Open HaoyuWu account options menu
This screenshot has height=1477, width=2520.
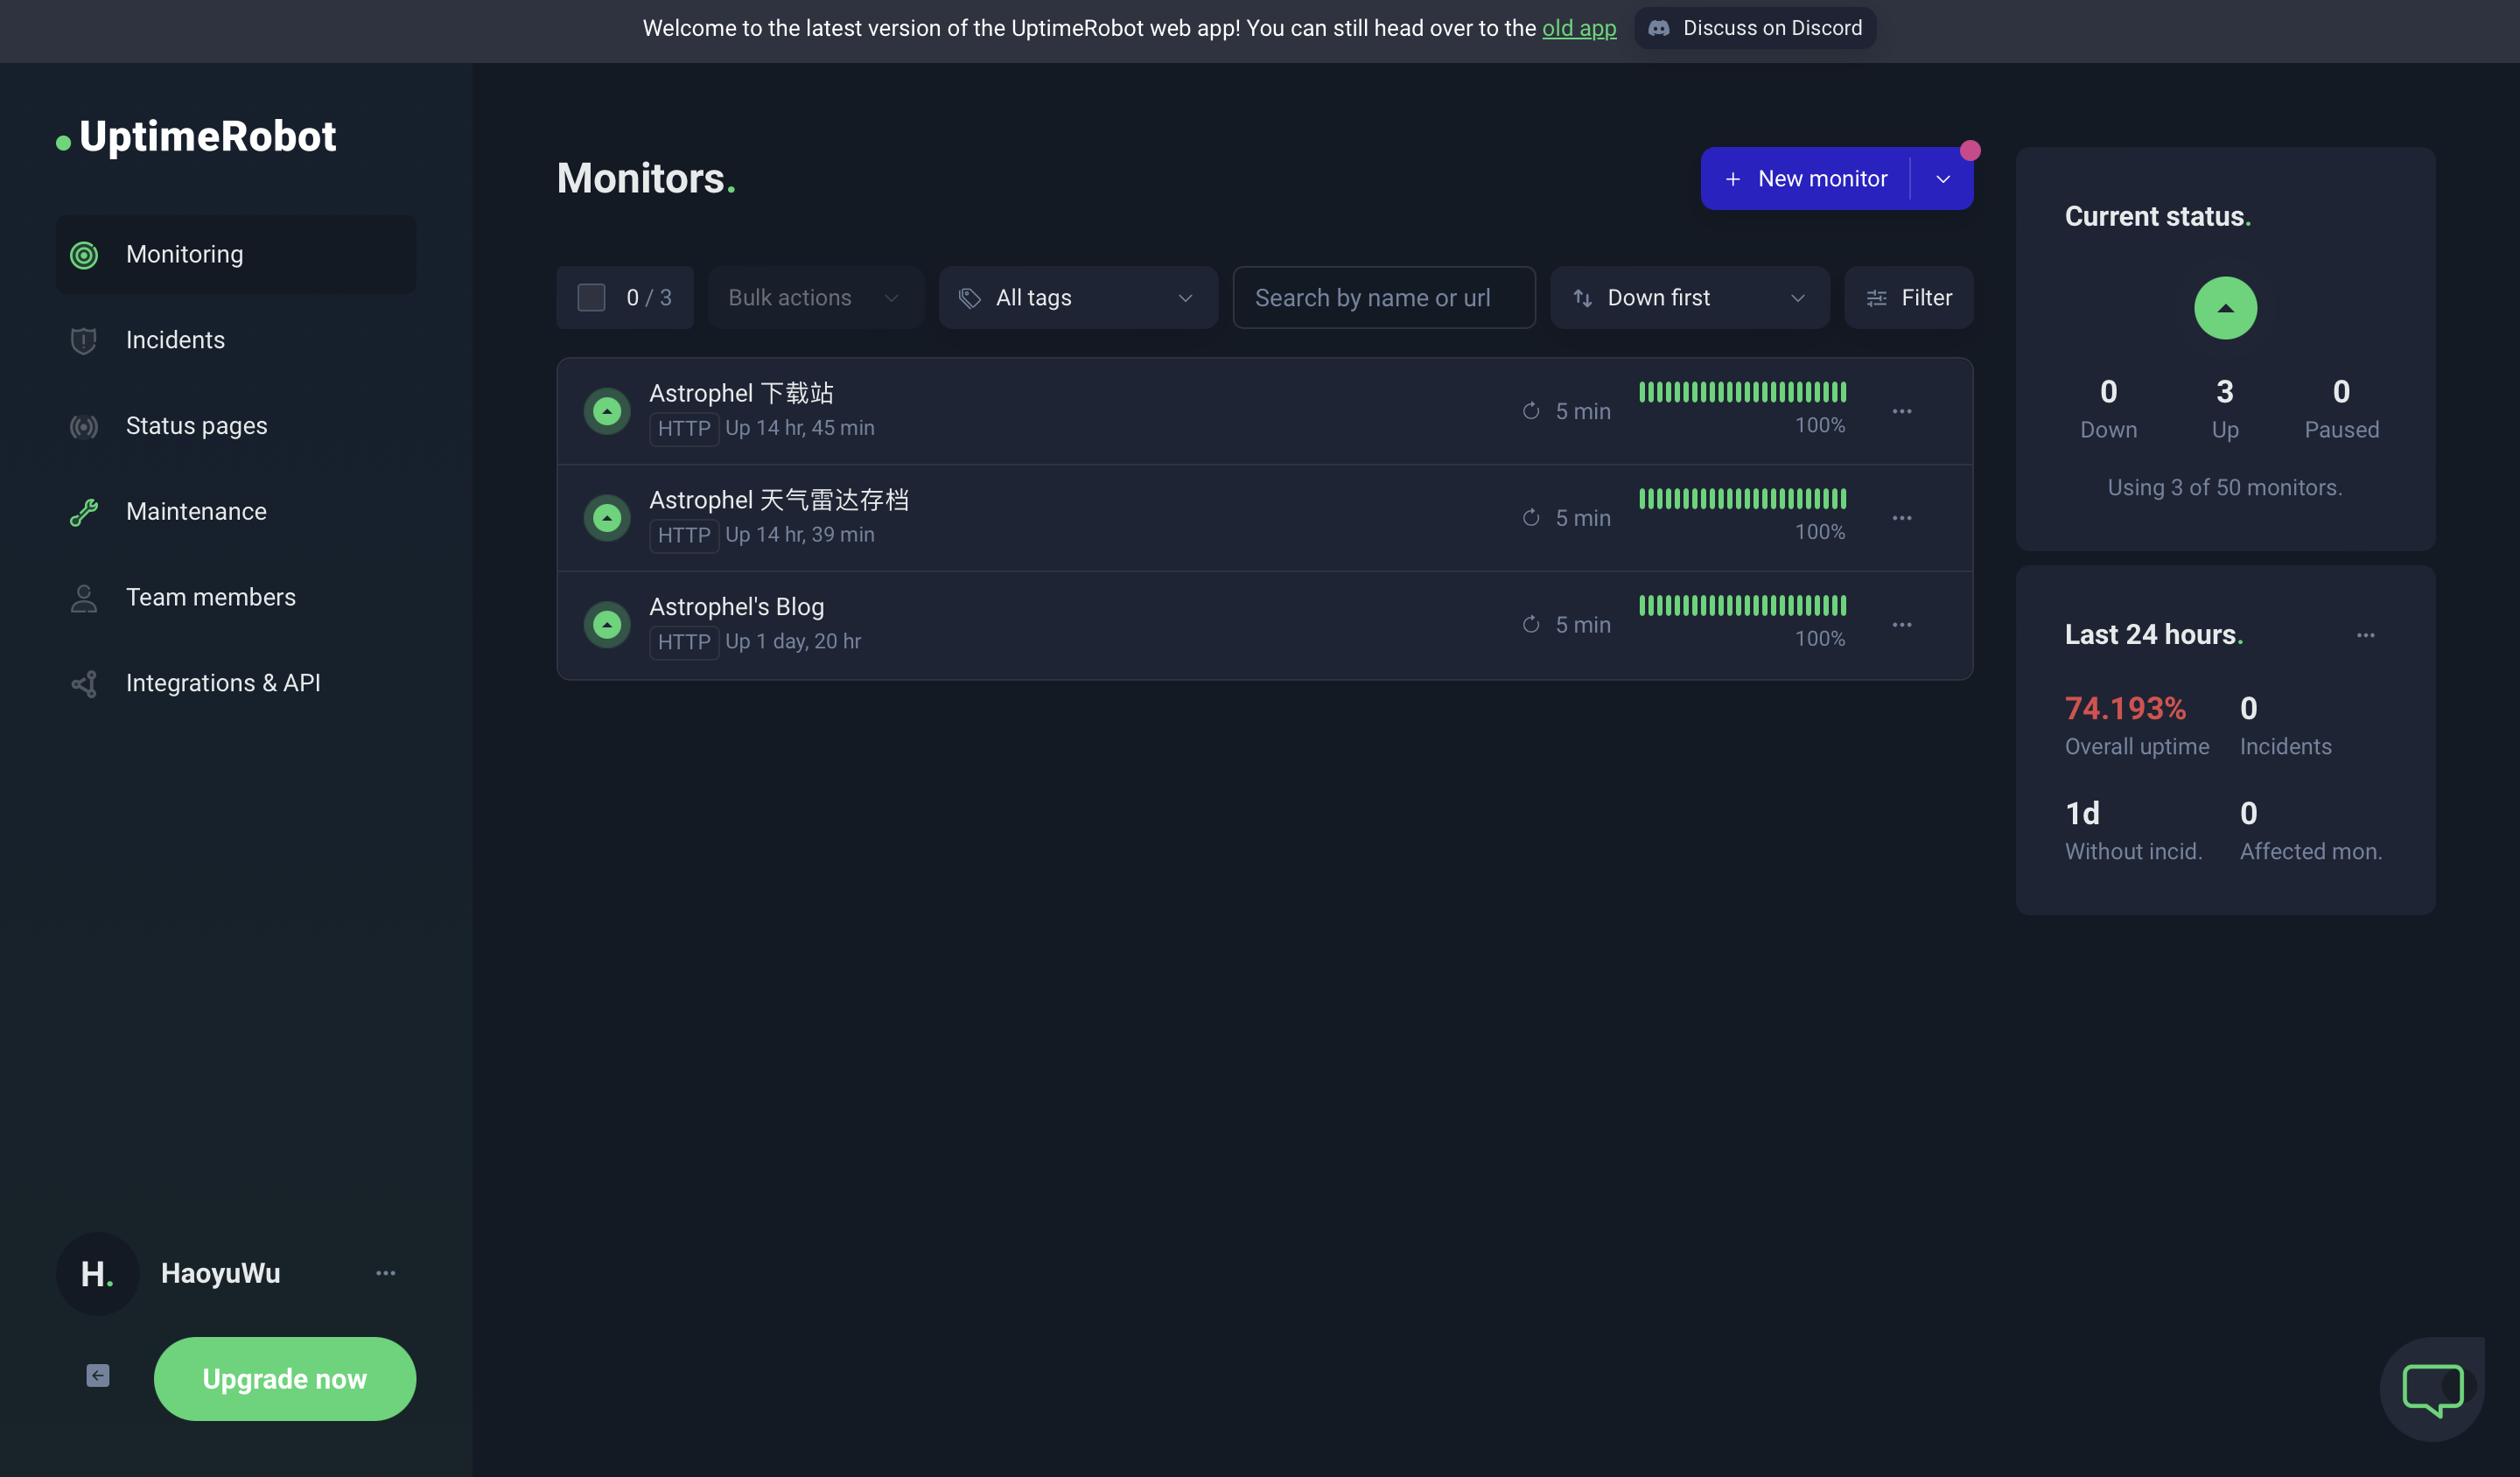pos(385,1273)
